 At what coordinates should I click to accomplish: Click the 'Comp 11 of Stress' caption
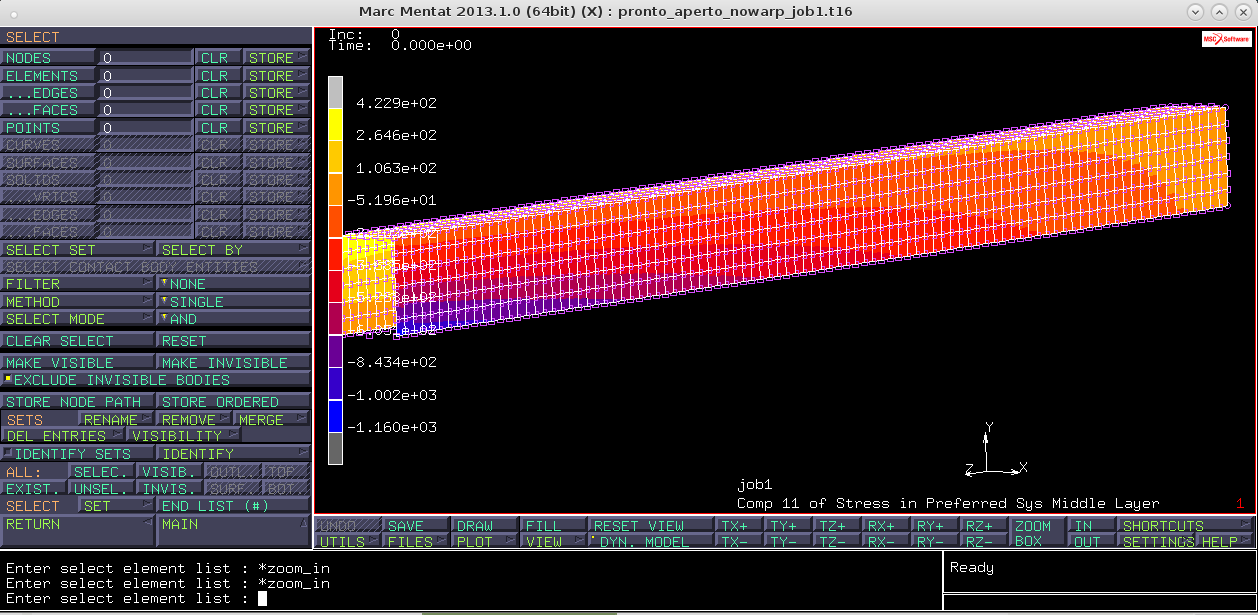[948, 503]
